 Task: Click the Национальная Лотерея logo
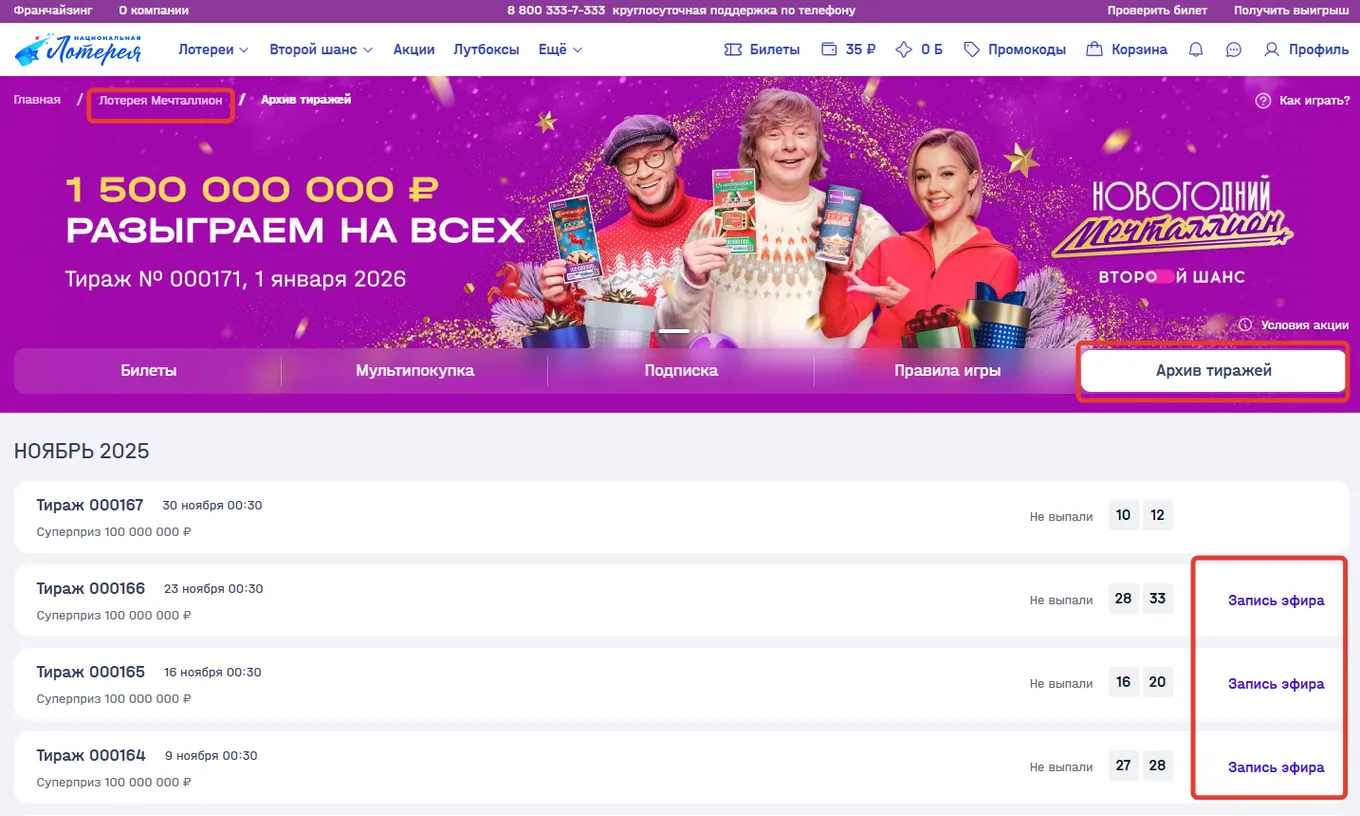point(79,49)
